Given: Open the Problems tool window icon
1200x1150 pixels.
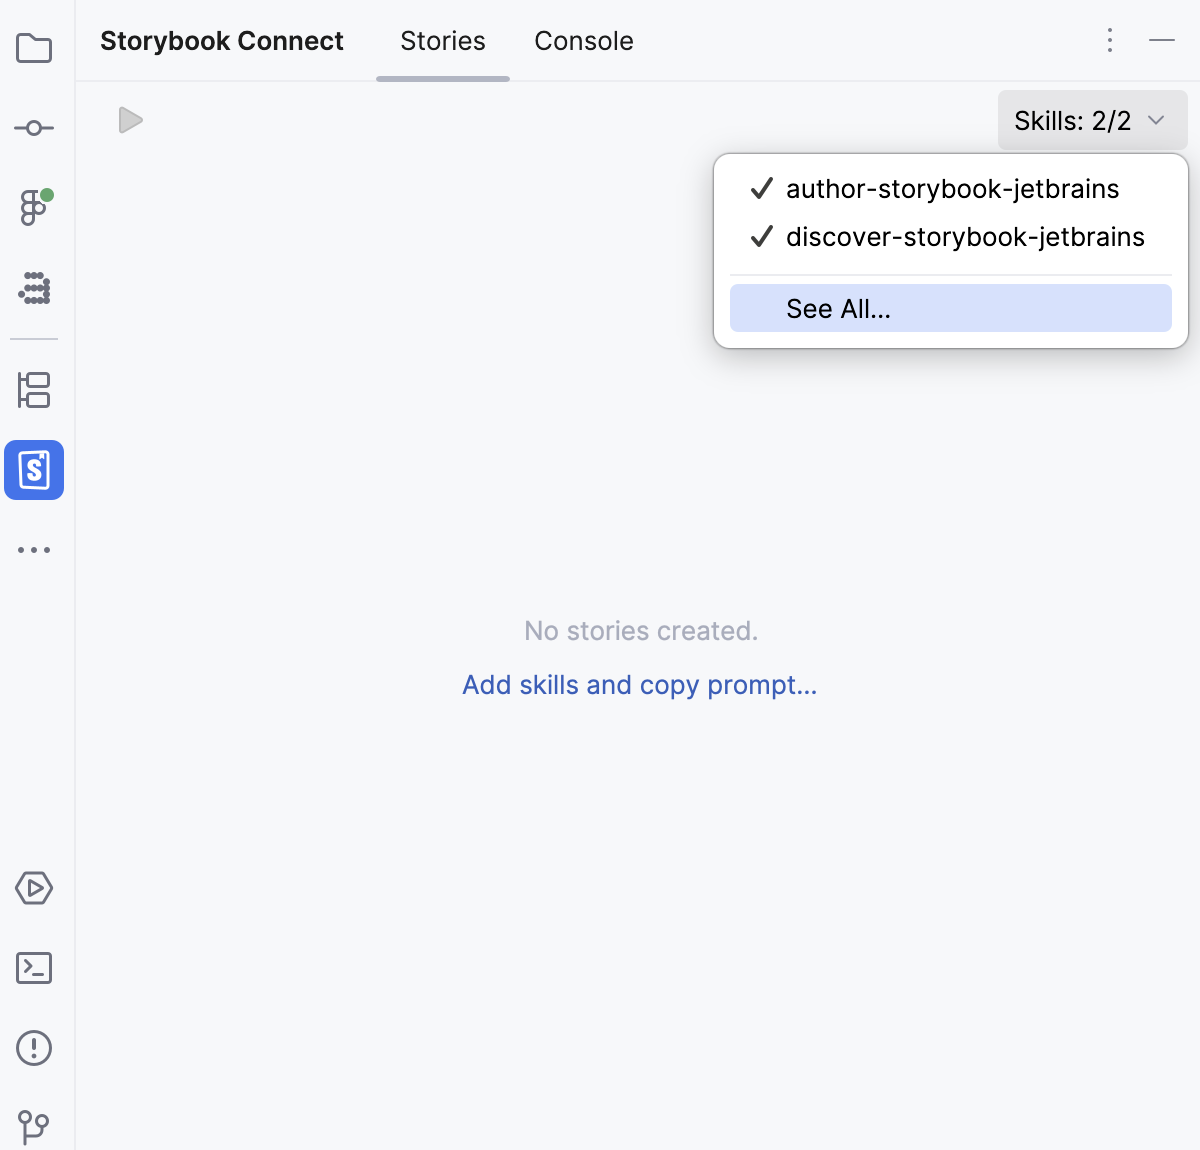Looking at the screenshot, I should click(x=34, y=1048).
